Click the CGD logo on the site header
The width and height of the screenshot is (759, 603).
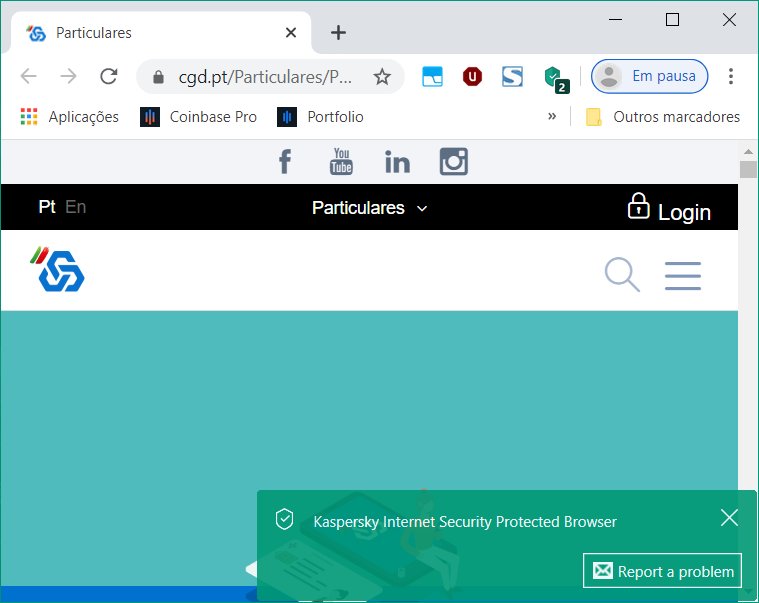click(57, 270)
